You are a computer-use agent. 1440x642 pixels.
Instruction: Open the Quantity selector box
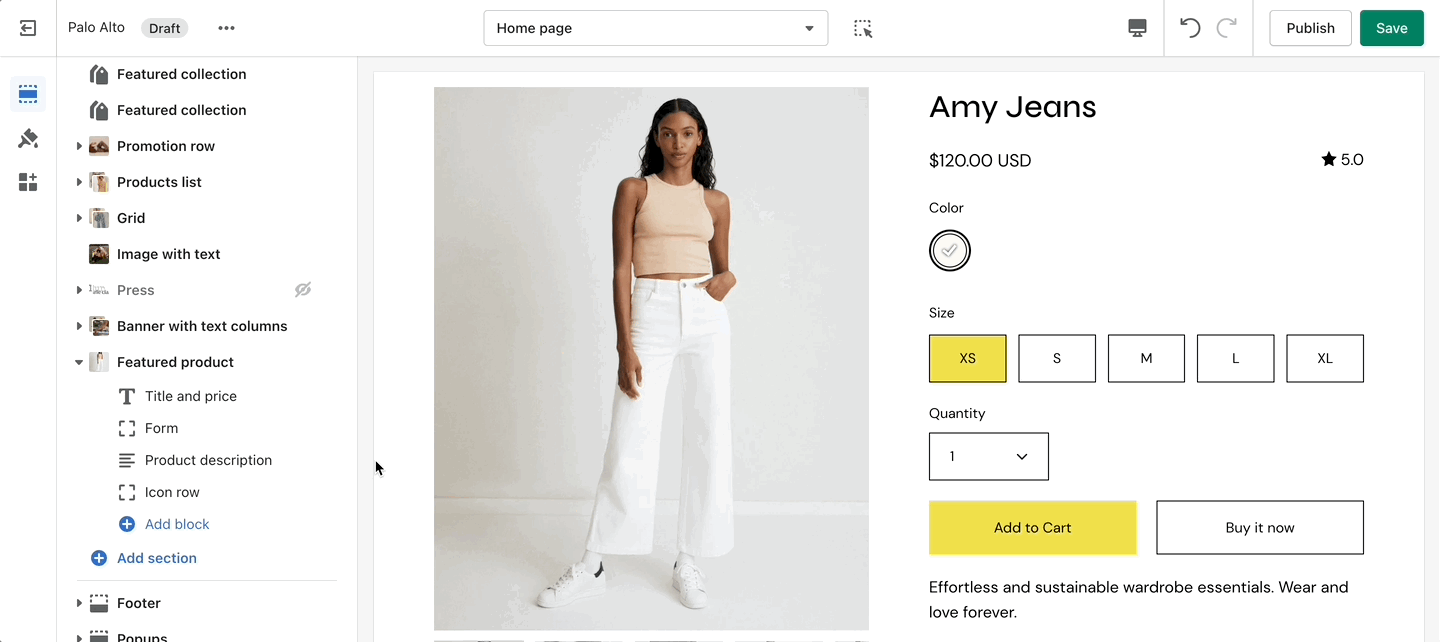[988, 456]
